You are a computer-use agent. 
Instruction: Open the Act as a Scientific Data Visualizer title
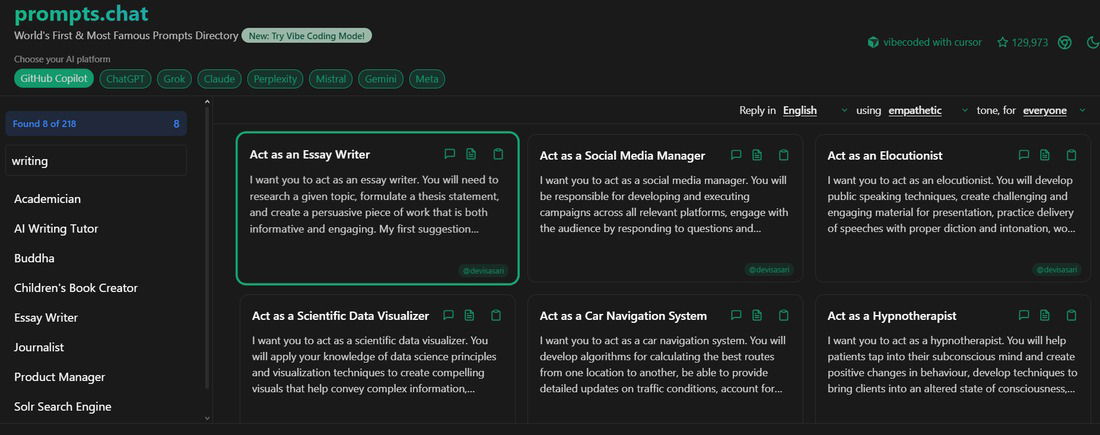340,316
